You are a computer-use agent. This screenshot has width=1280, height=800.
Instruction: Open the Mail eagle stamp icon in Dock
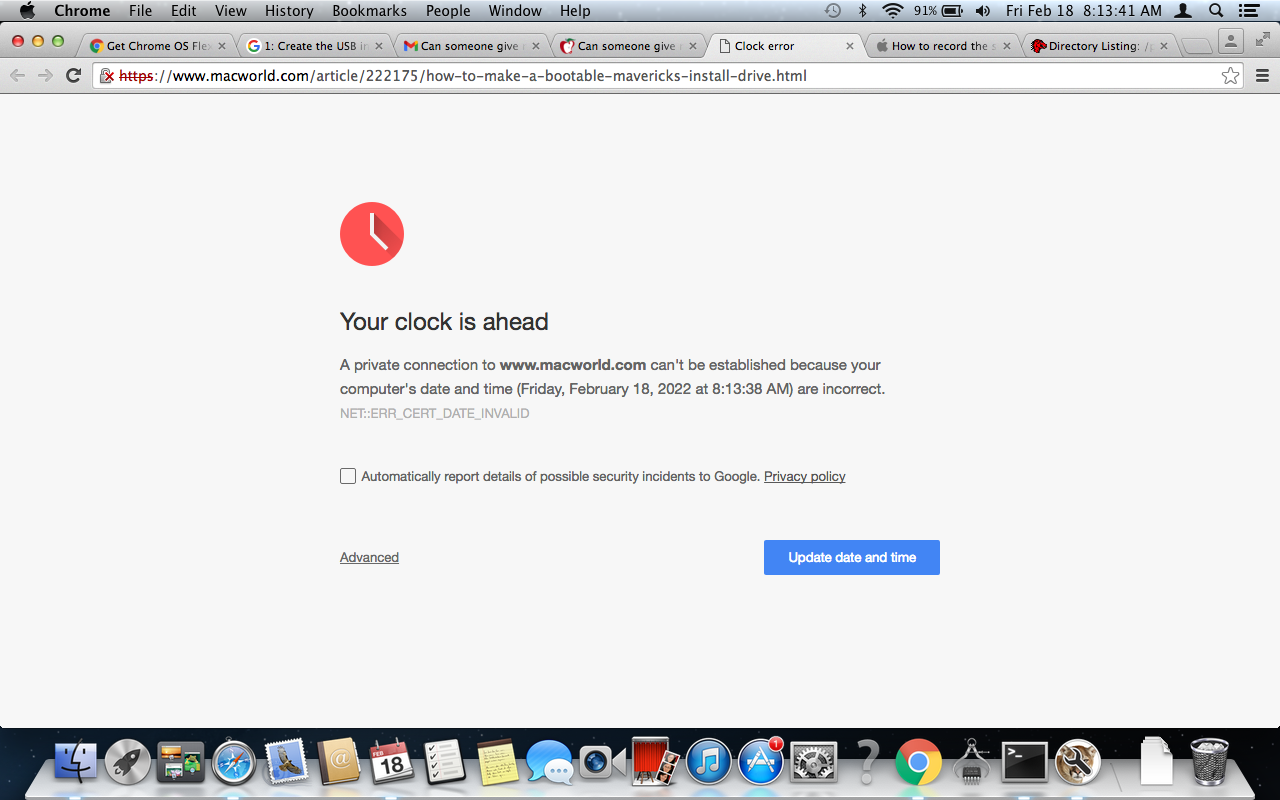pos(287,763)
